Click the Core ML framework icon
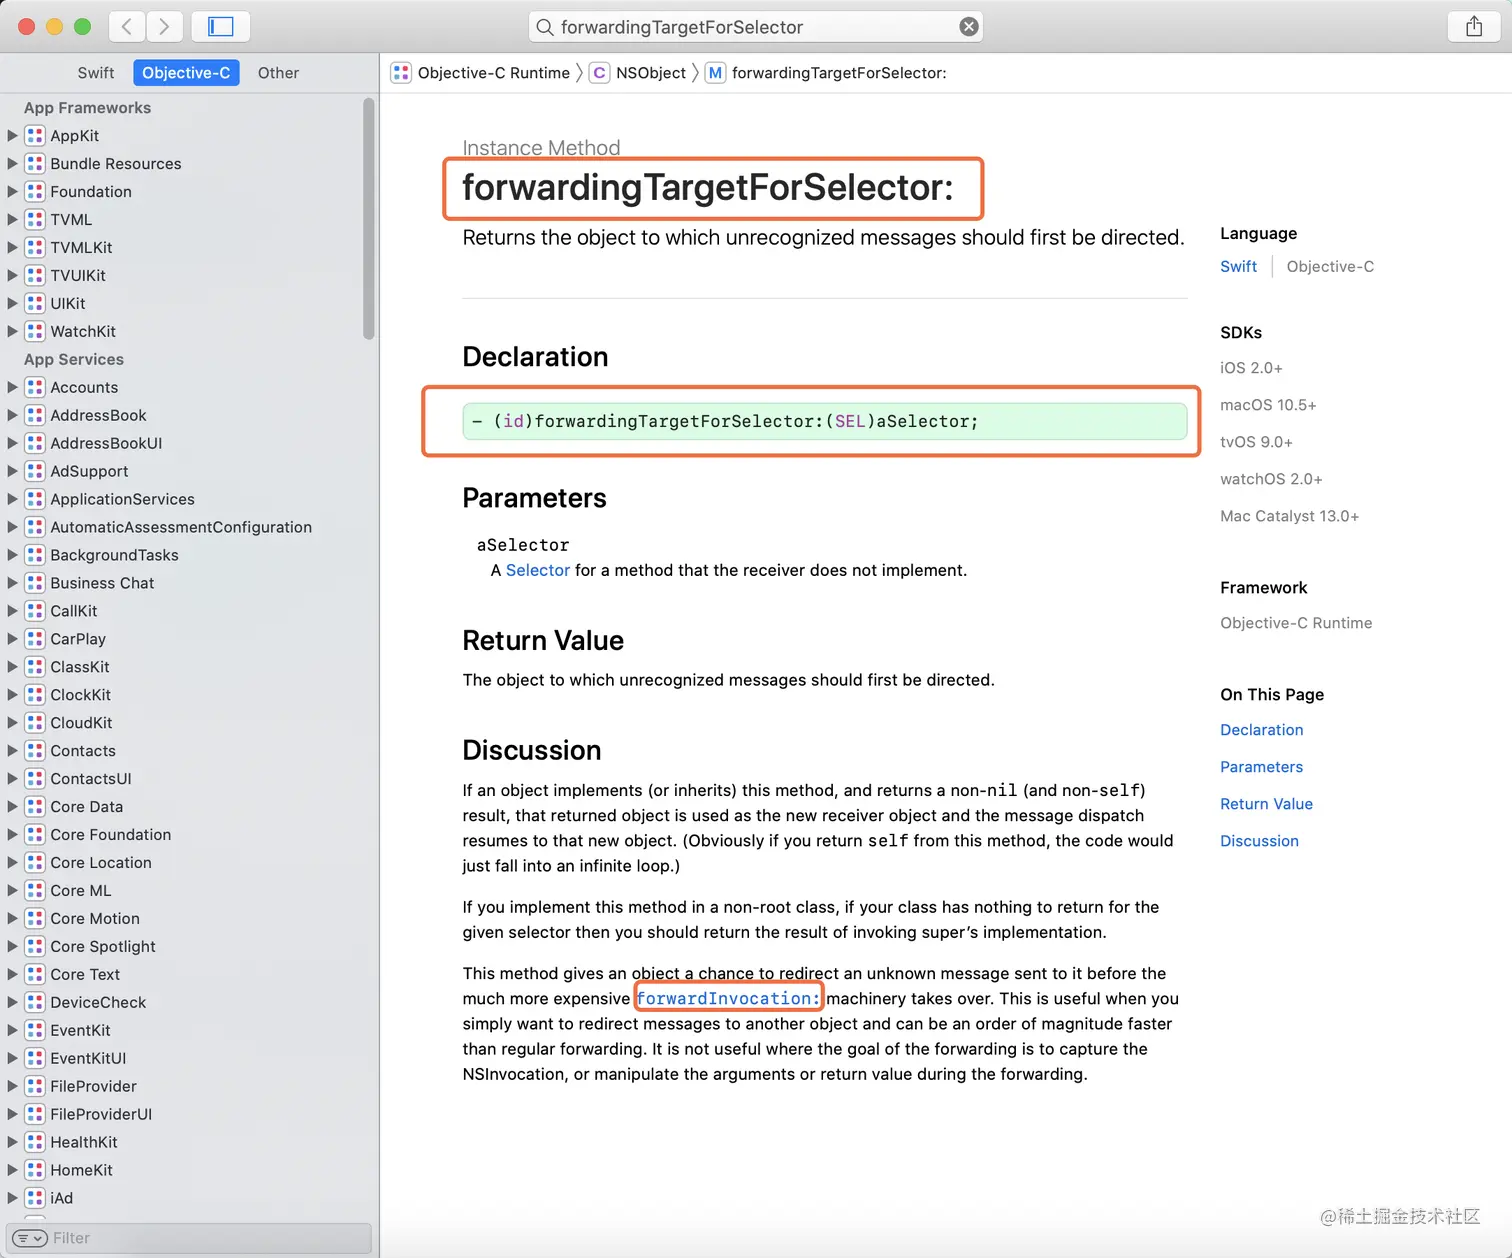 [x=35, y=892]
